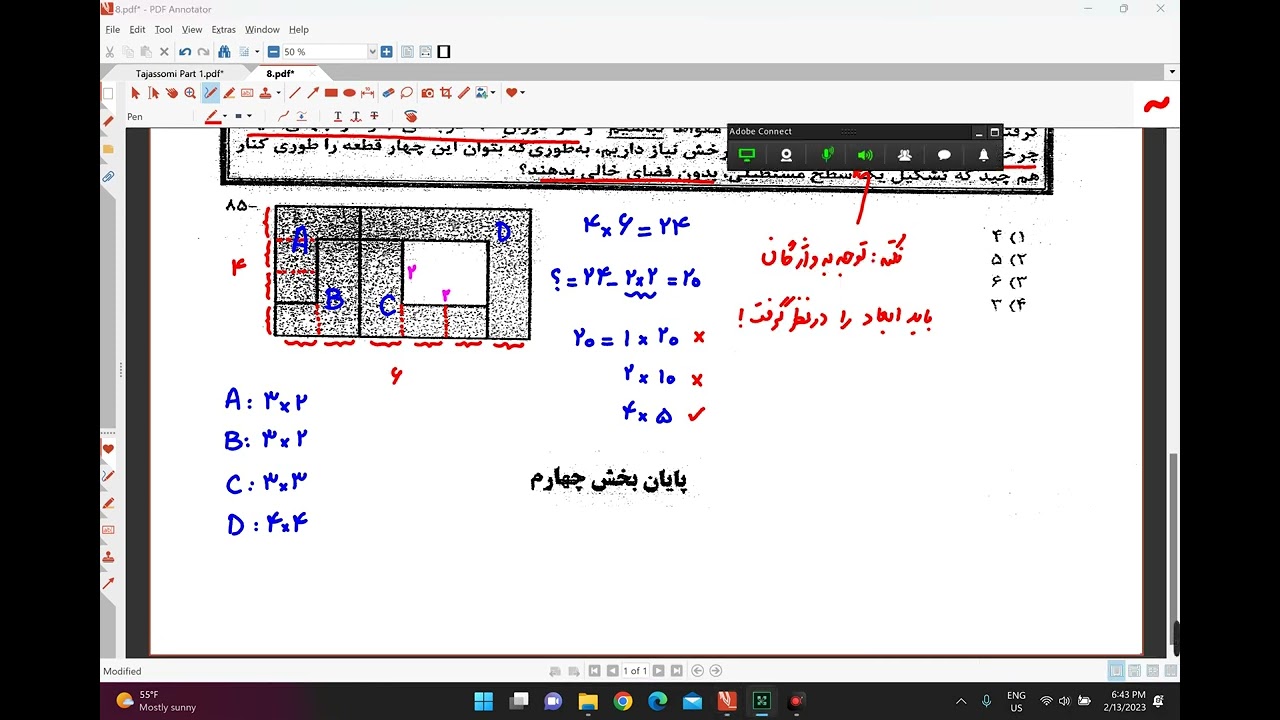
Task: Undo the last annotation
Action: point(185,52)
